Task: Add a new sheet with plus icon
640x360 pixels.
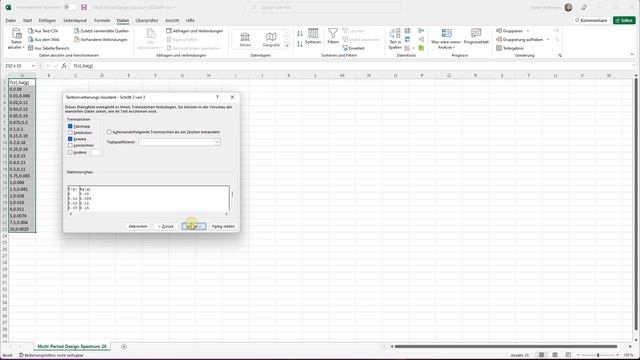Action: [124, 347]
